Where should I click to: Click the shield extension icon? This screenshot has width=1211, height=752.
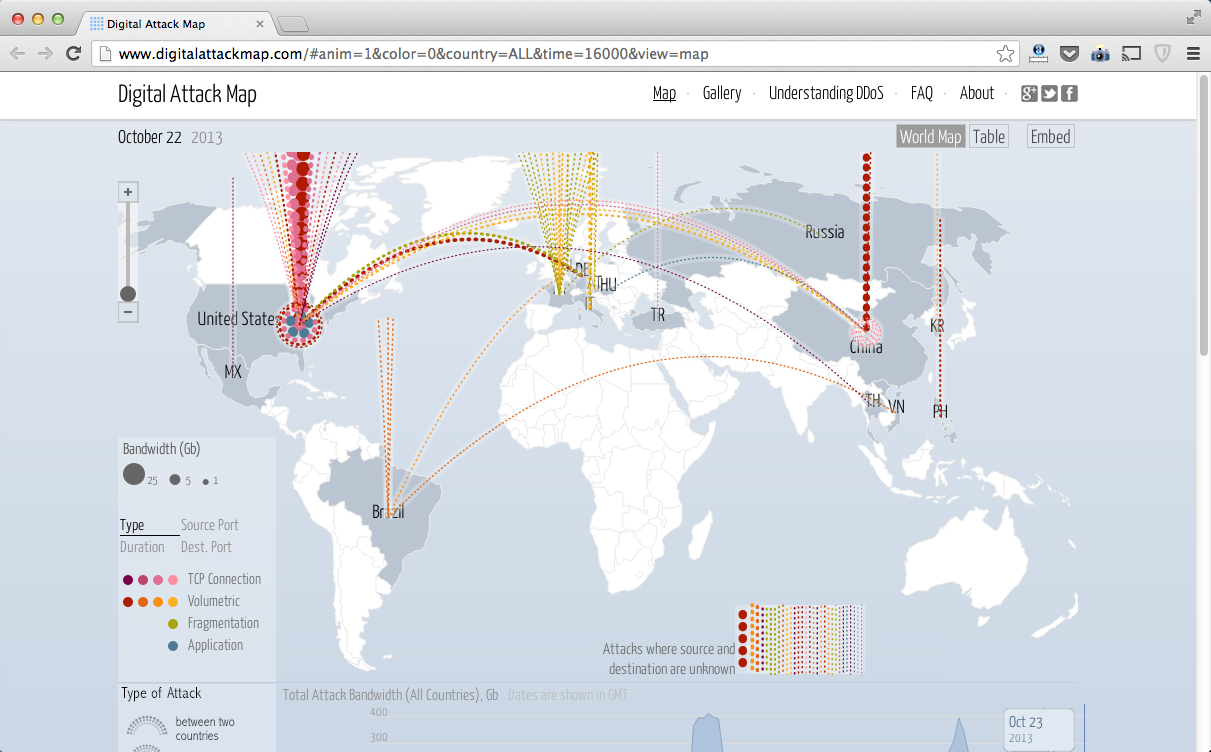tap(1162, 54)
